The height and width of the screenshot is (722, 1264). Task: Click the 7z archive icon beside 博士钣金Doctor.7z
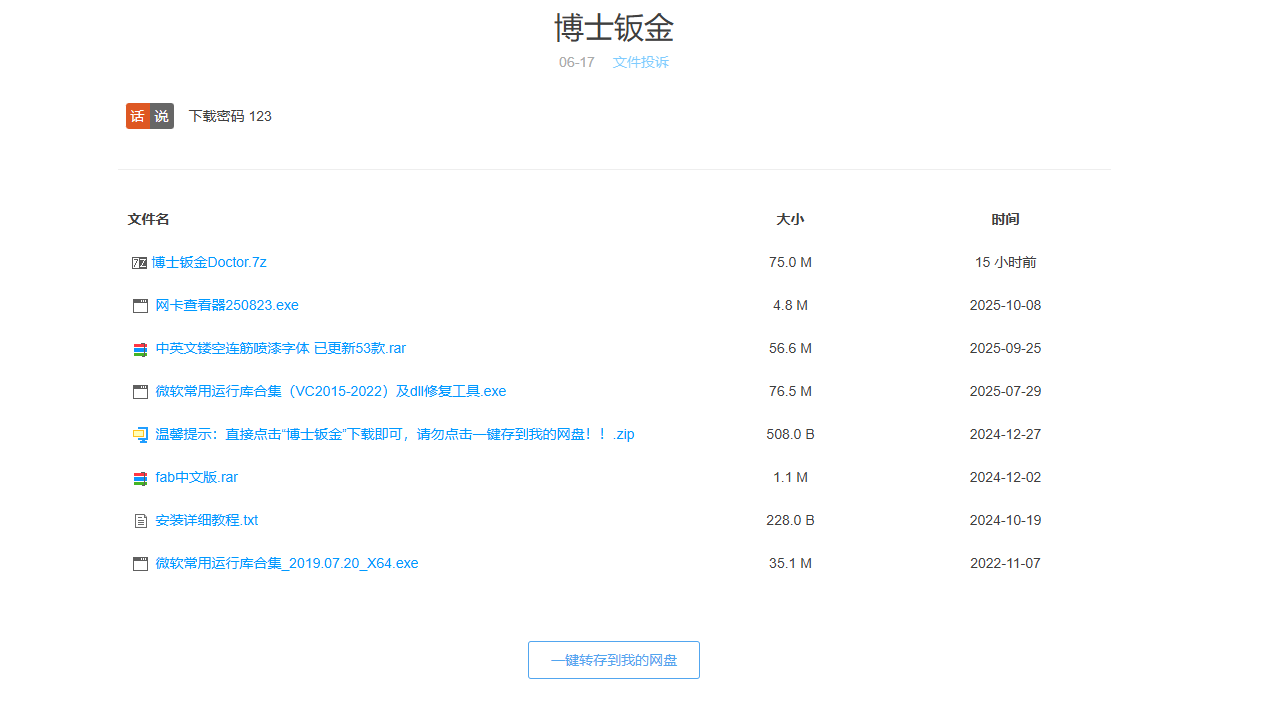click(x=140, y=262)
